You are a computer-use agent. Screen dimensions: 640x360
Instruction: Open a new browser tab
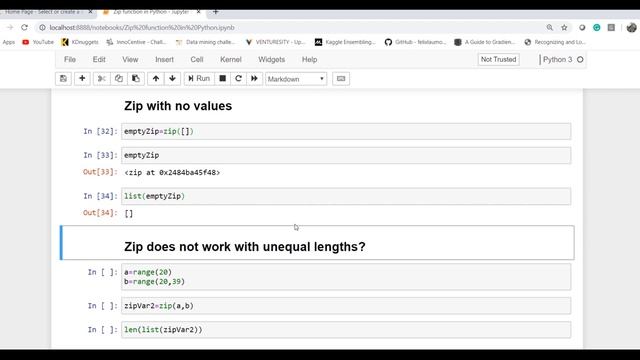point(216,12)
